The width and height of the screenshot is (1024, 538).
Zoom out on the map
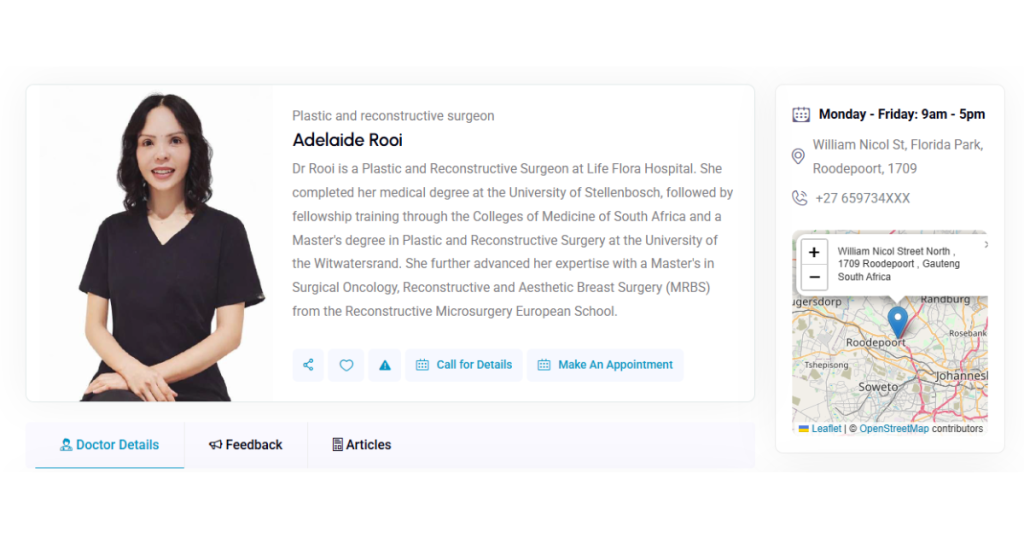(x=814, y=277)
